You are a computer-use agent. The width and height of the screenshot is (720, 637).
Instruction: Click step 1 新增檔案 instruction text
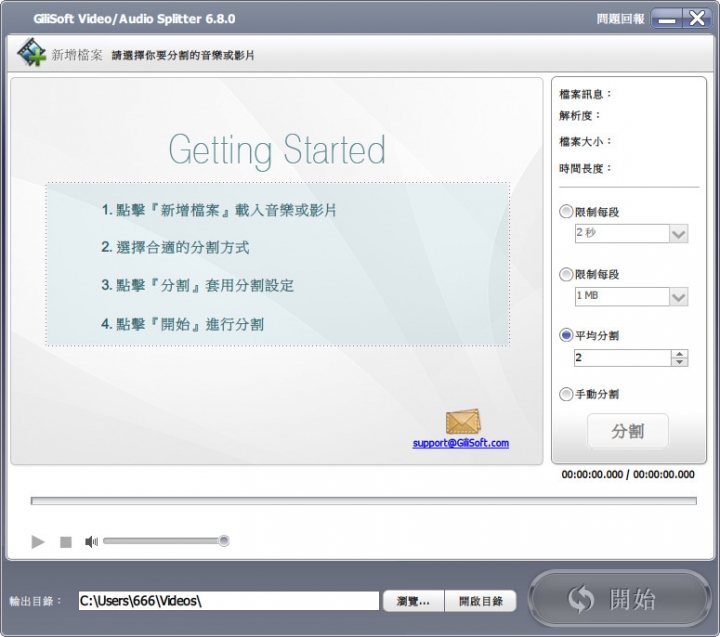(219, 210)
